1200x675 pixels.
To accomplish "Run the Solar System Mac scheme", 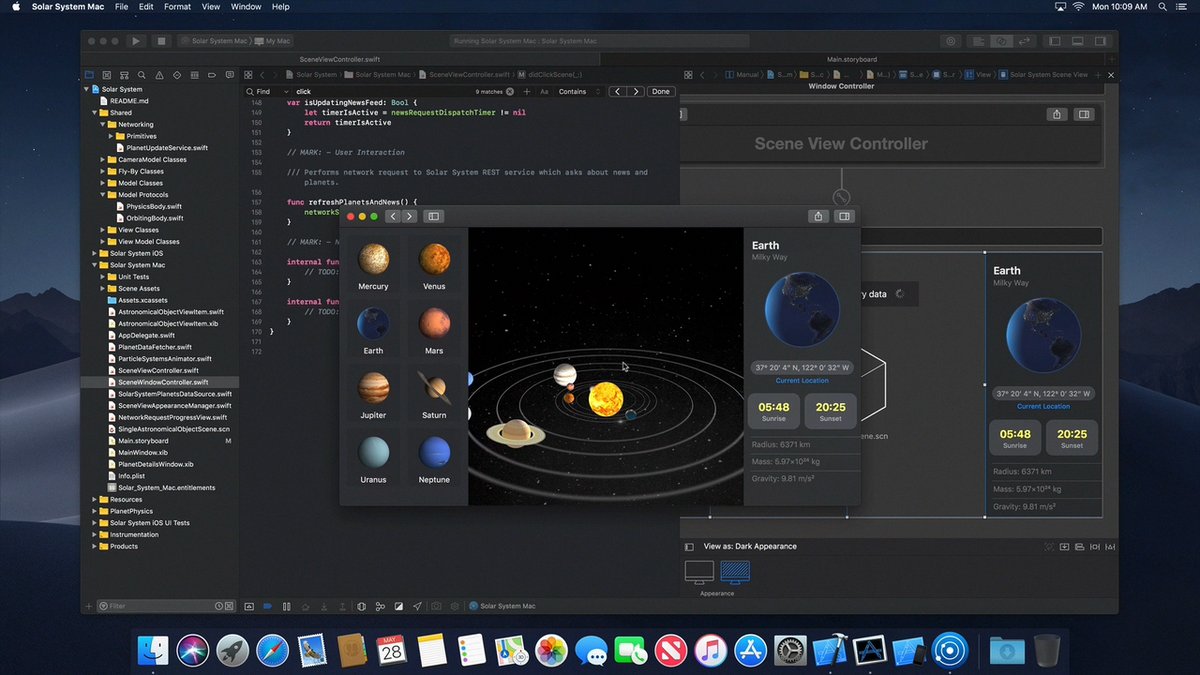I will pos(137,41).
